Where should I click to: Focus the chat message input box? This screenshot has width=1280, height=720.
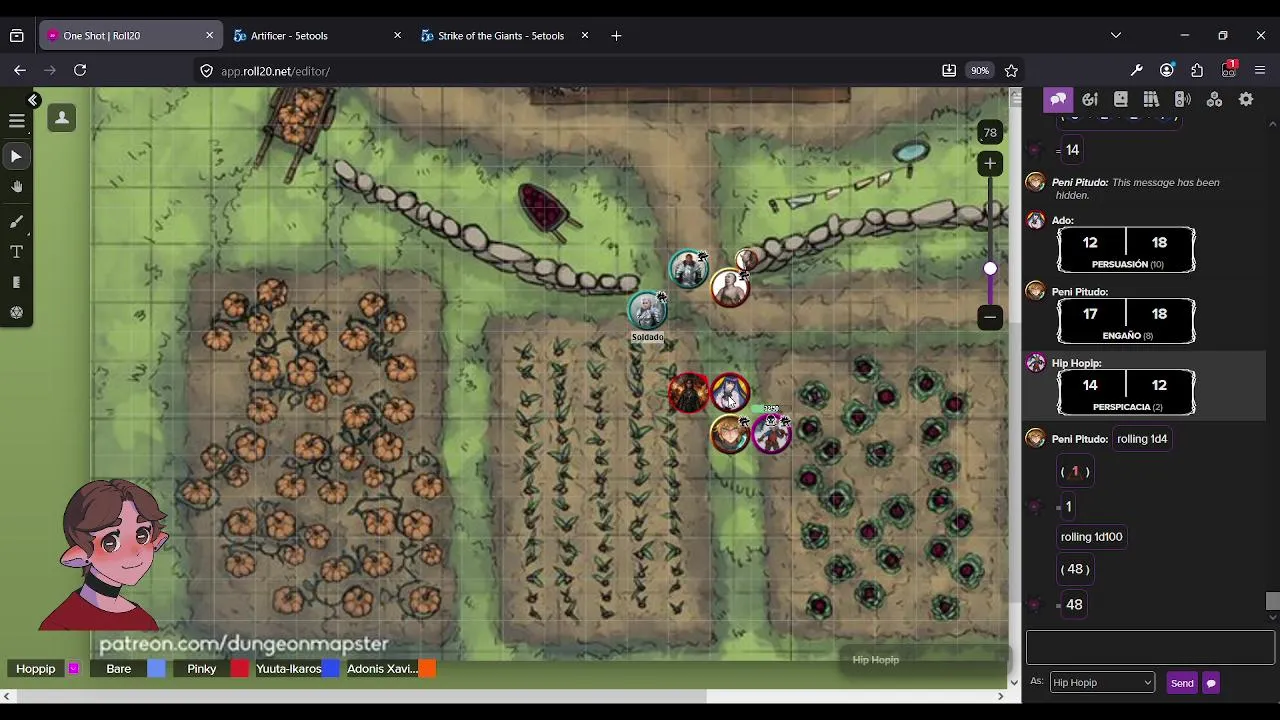tap(1150, 648)
